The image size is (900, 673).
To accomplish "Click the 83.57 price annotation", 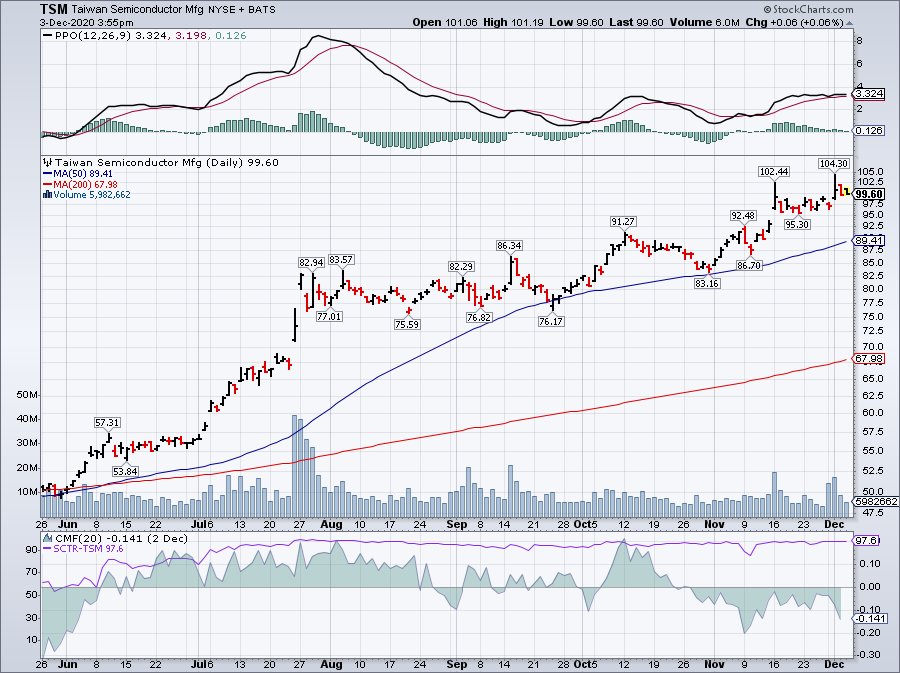I will point(342,260).
